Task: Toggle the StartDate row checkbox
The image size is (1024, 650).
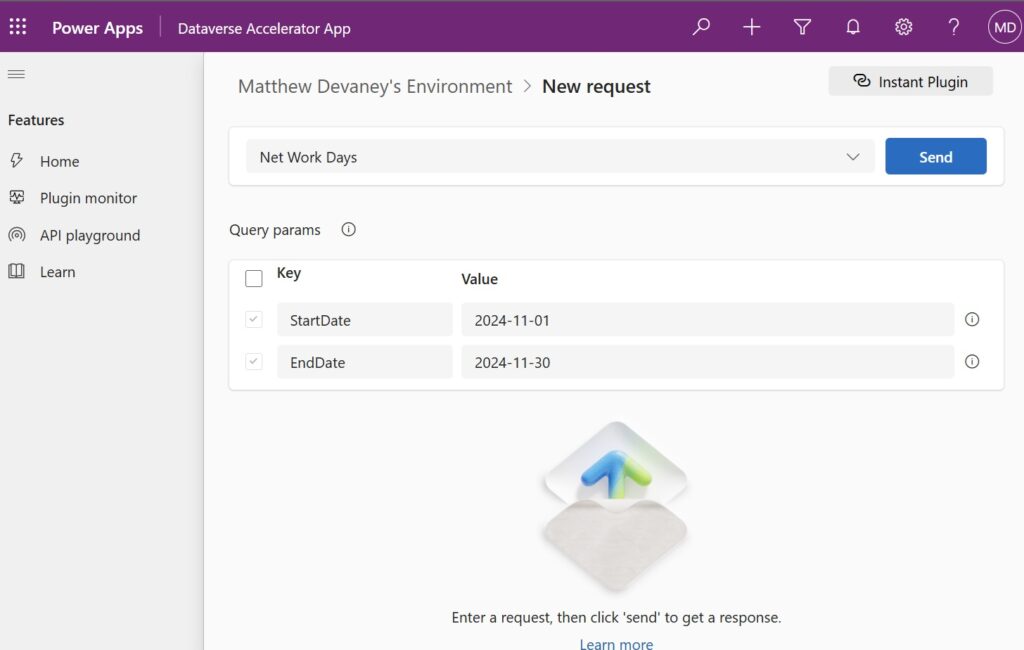Action: [253, 319]
